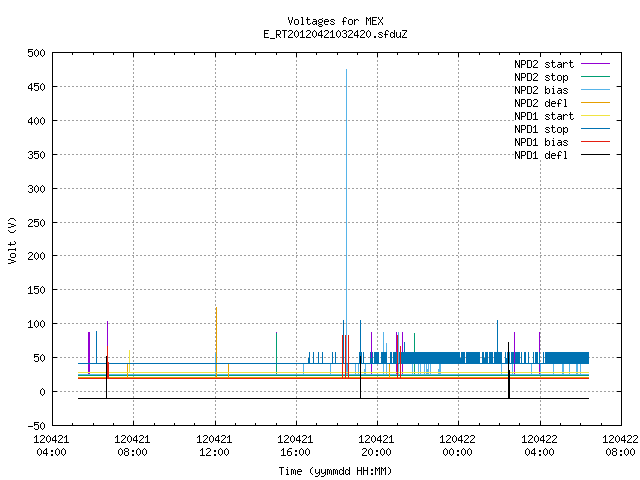Viewport: 640px width, 480px height.
Task: Click the 120422 00:00 time axis label
Action: (x=457, y=446)
